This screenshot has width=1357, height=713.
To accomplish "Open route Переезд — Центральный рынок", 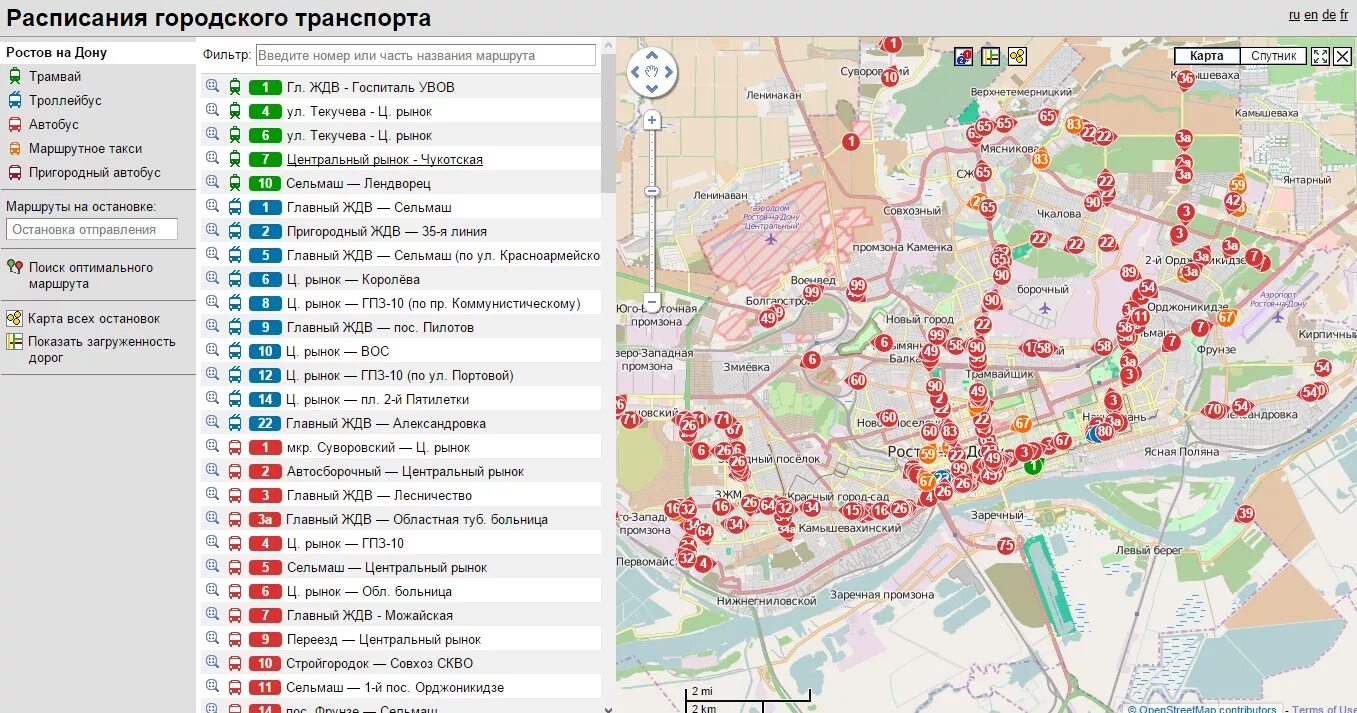I will coord(384,639).
